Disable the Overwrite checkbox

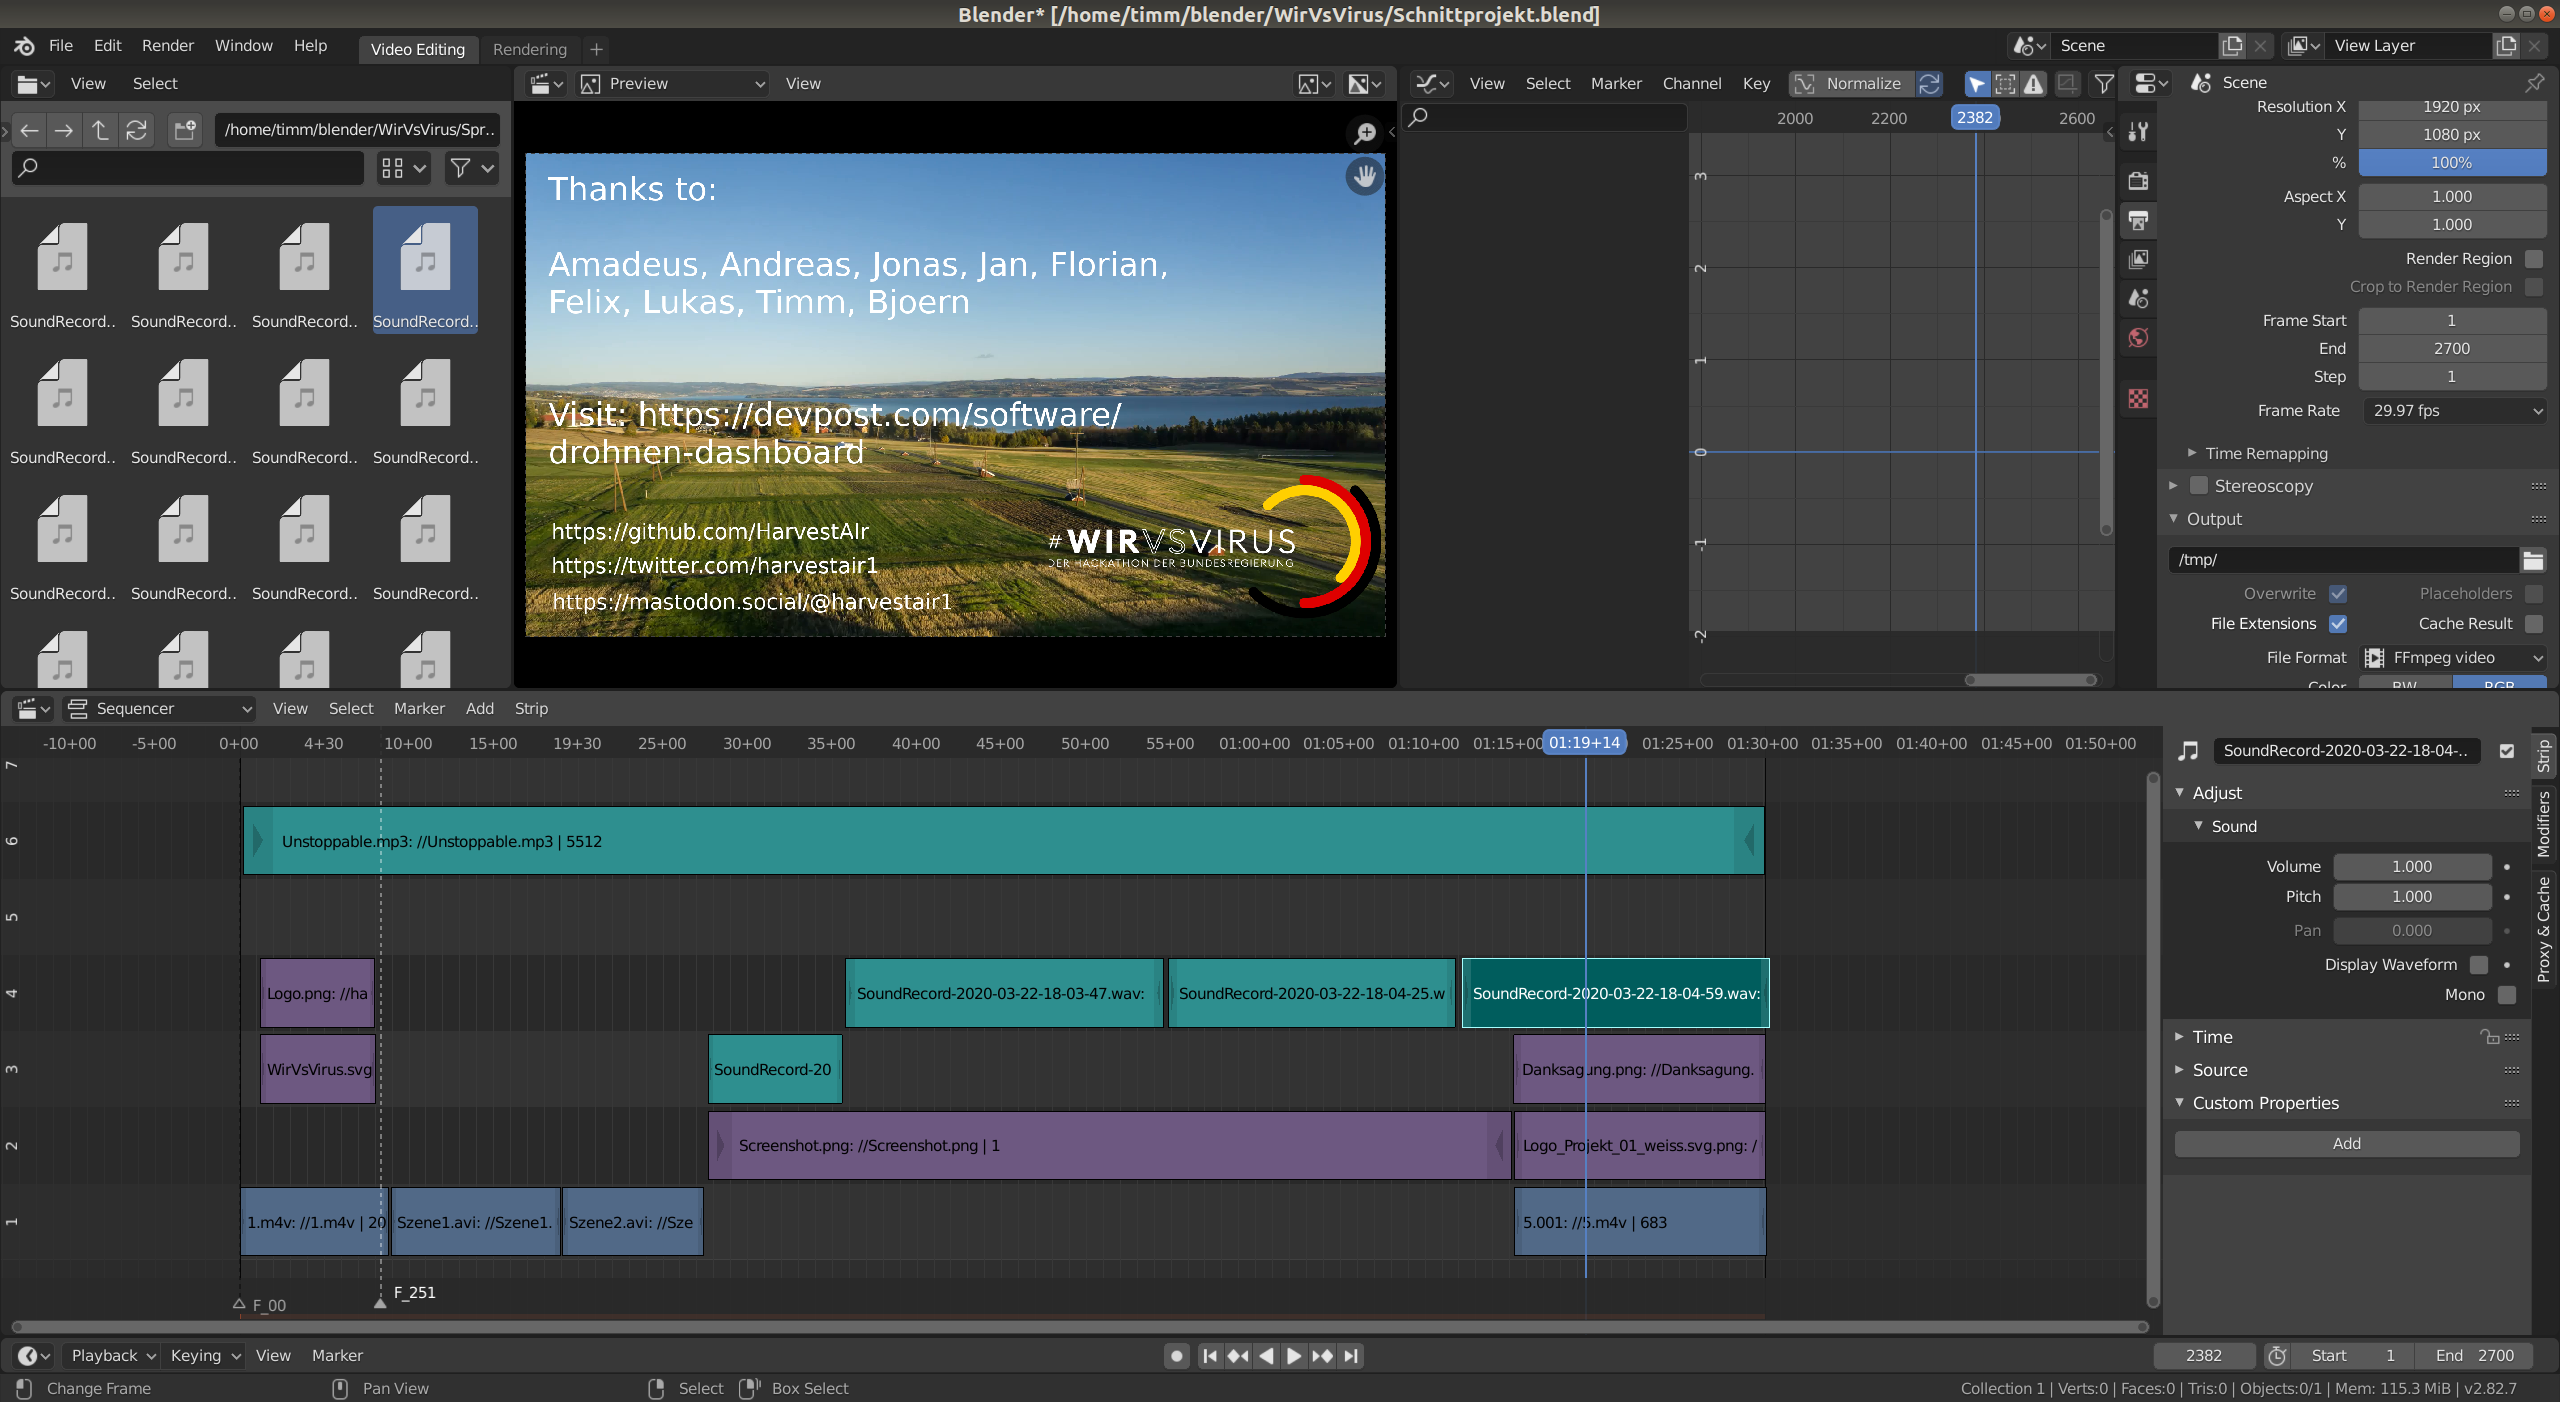pos(2338,594)
